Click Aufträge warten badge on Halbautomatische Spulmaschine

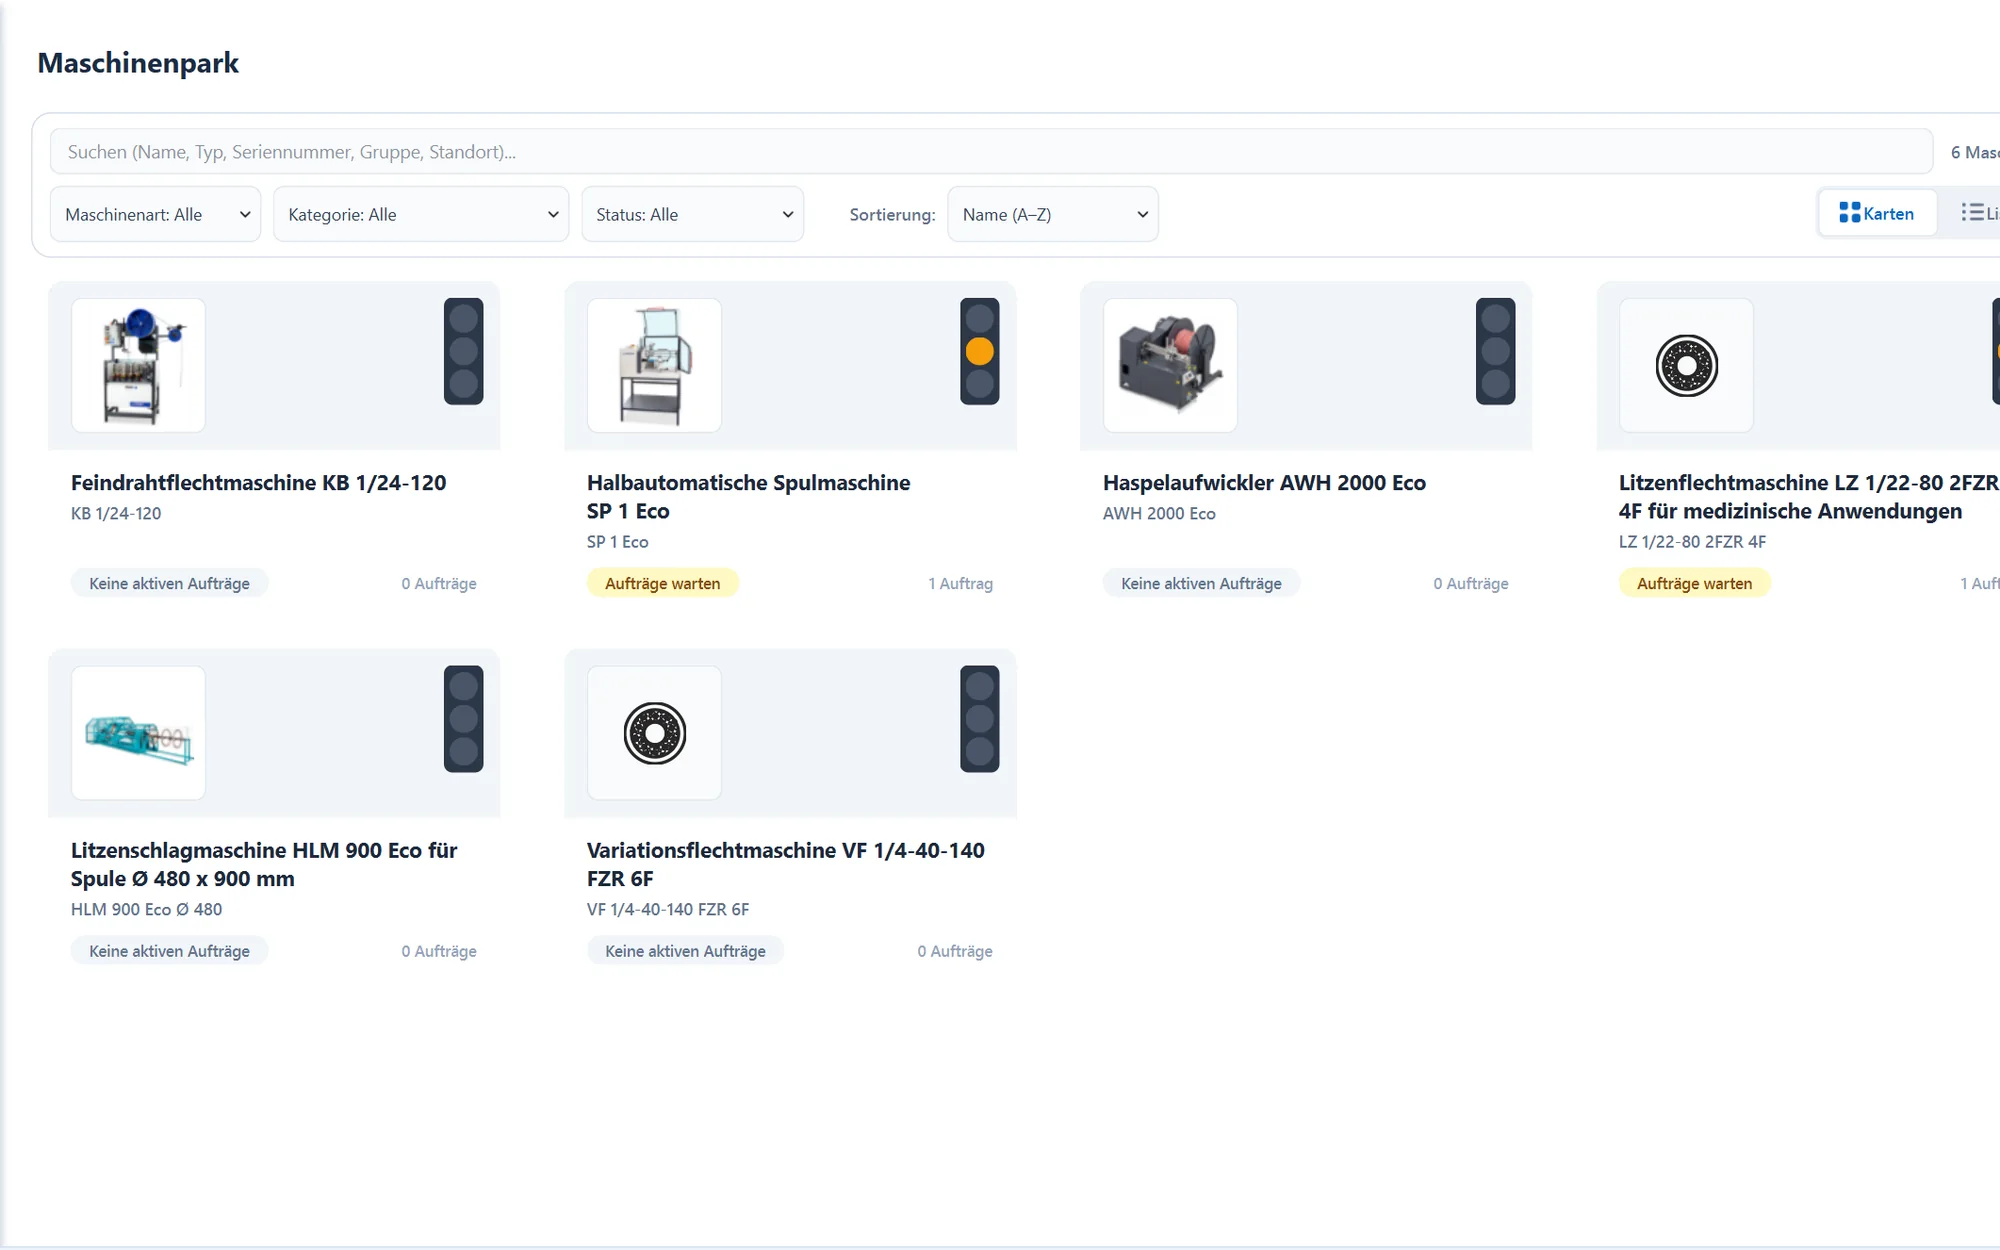[662, 583]
